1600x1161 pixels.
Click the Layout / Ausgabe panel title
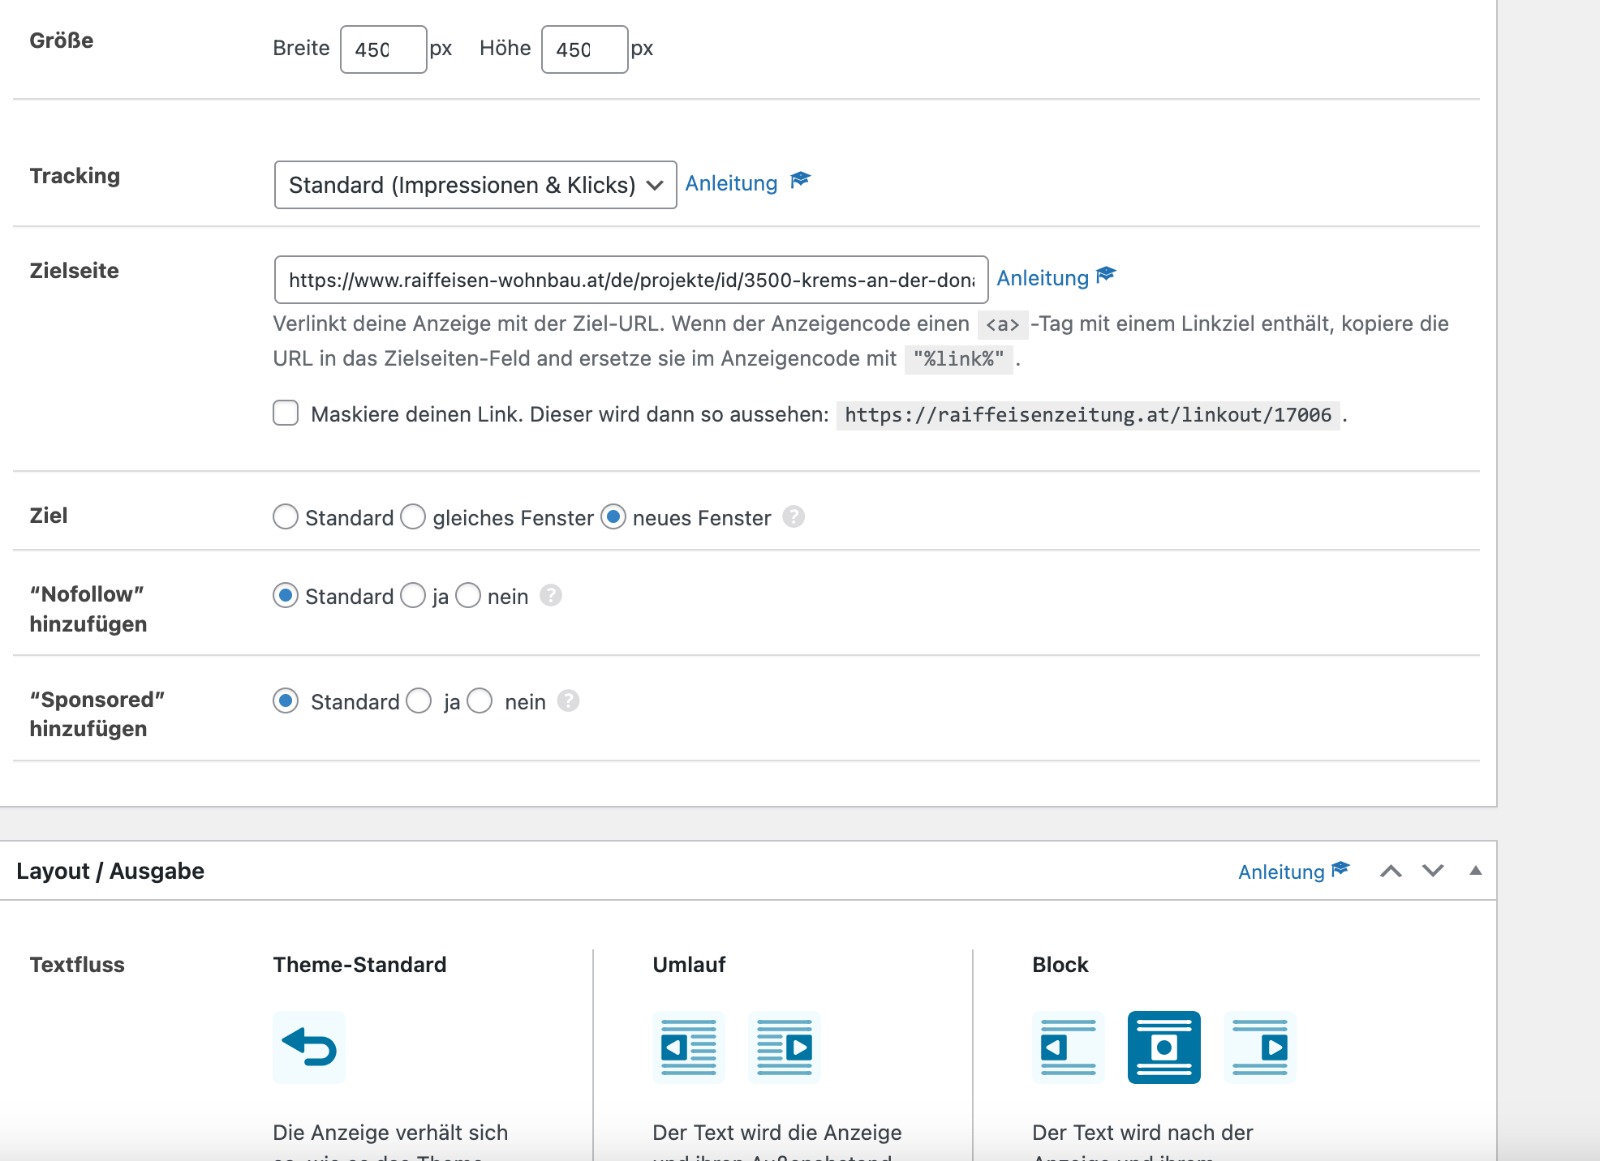[x=110, y=871]
